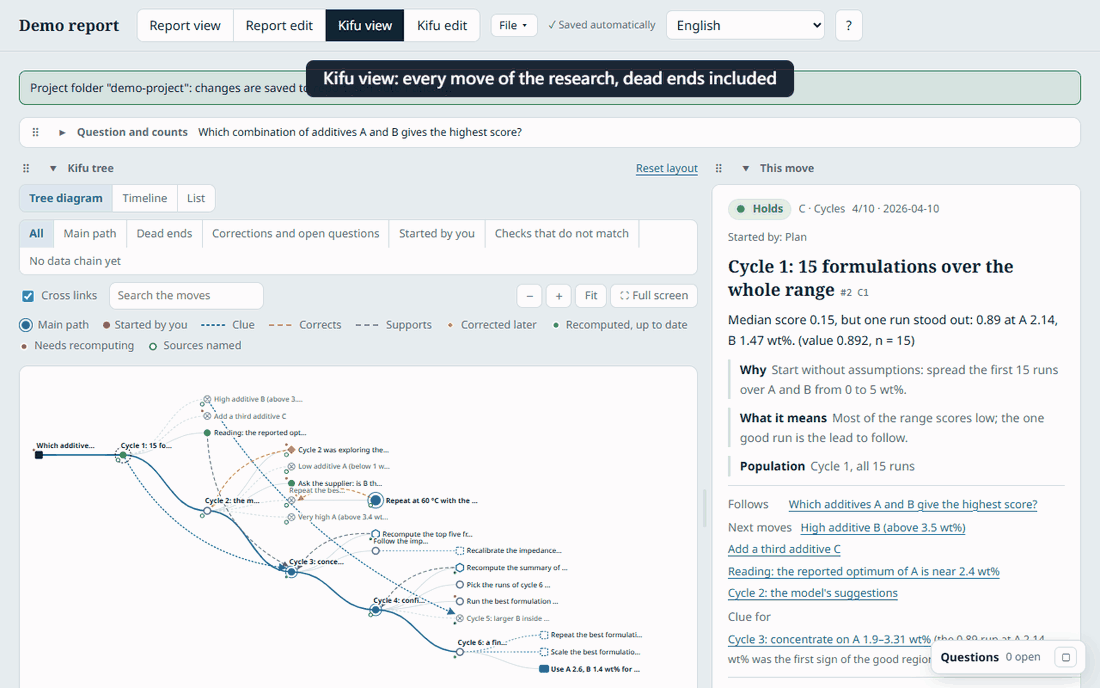
Task: Open the 'High additive B (above 3.5 wt%)' link
Action: pyautogui.click(x=883, y=527)
